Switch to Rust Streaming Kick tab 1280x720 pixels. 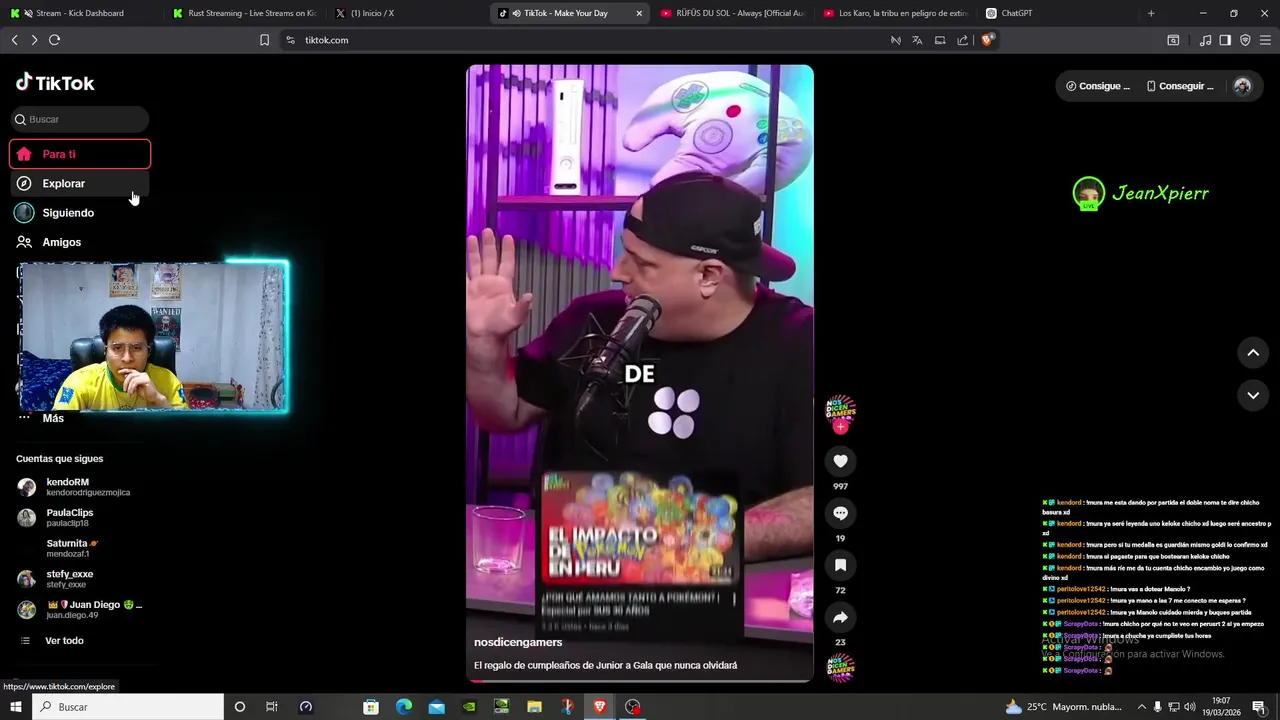pyautogui.click(x=243, y=13)
